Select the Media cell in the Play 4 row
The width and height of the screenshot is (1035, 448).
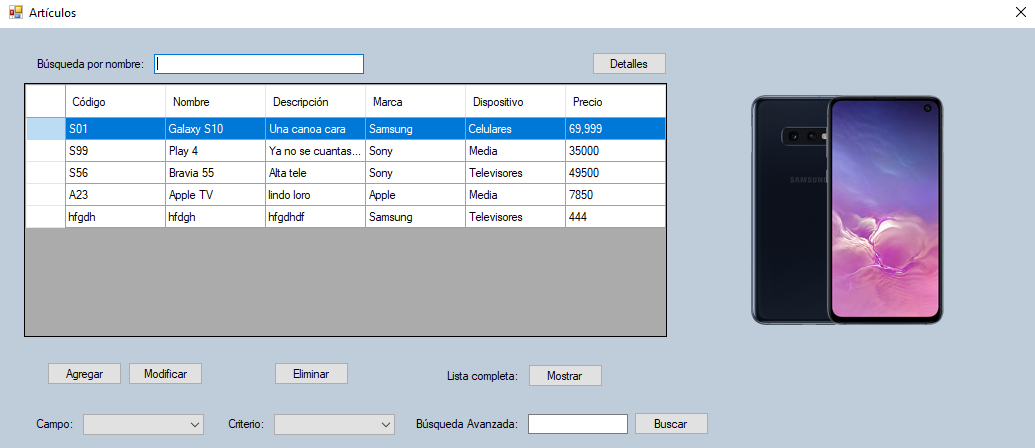click(516, 150)
